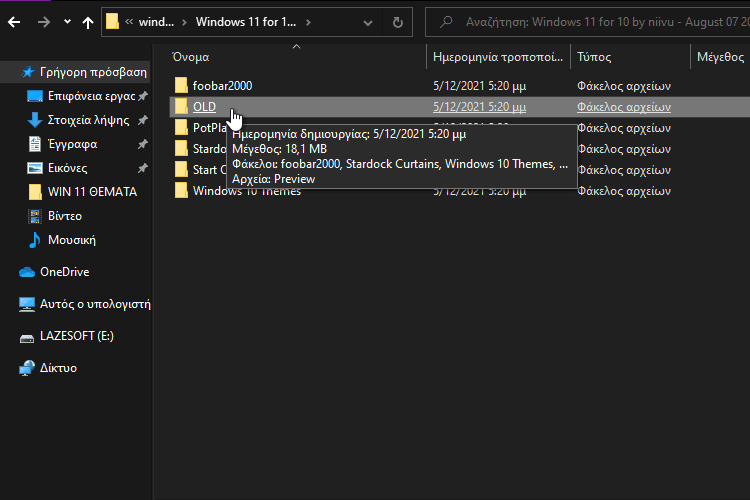Go forward with the forward arrow
The height and width of the screenshot is (500, 750).
(44, 22)
